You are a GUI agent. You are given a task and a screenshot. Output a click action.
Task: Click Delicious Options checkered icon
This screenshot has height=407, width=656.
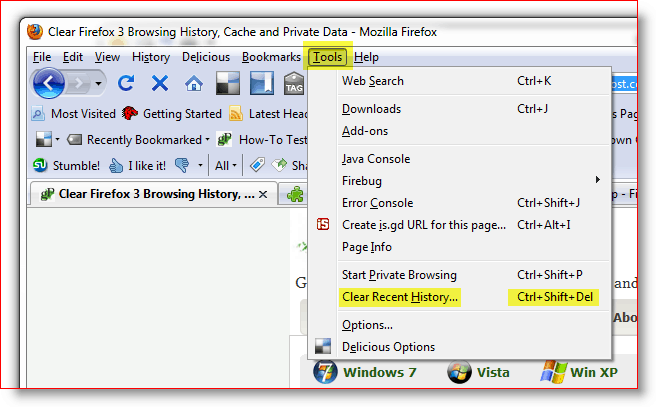pyautogui.click(x=323, y=346)
